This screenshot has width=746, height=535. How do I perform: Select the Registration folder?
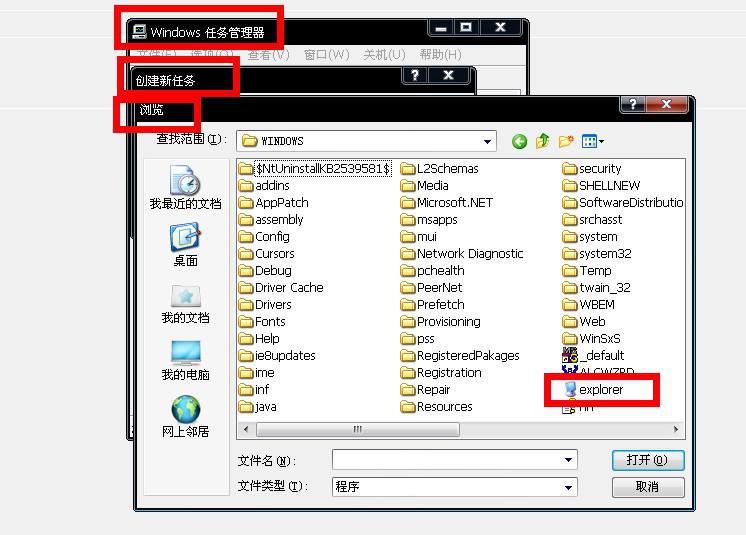click(x=441, y=372)
